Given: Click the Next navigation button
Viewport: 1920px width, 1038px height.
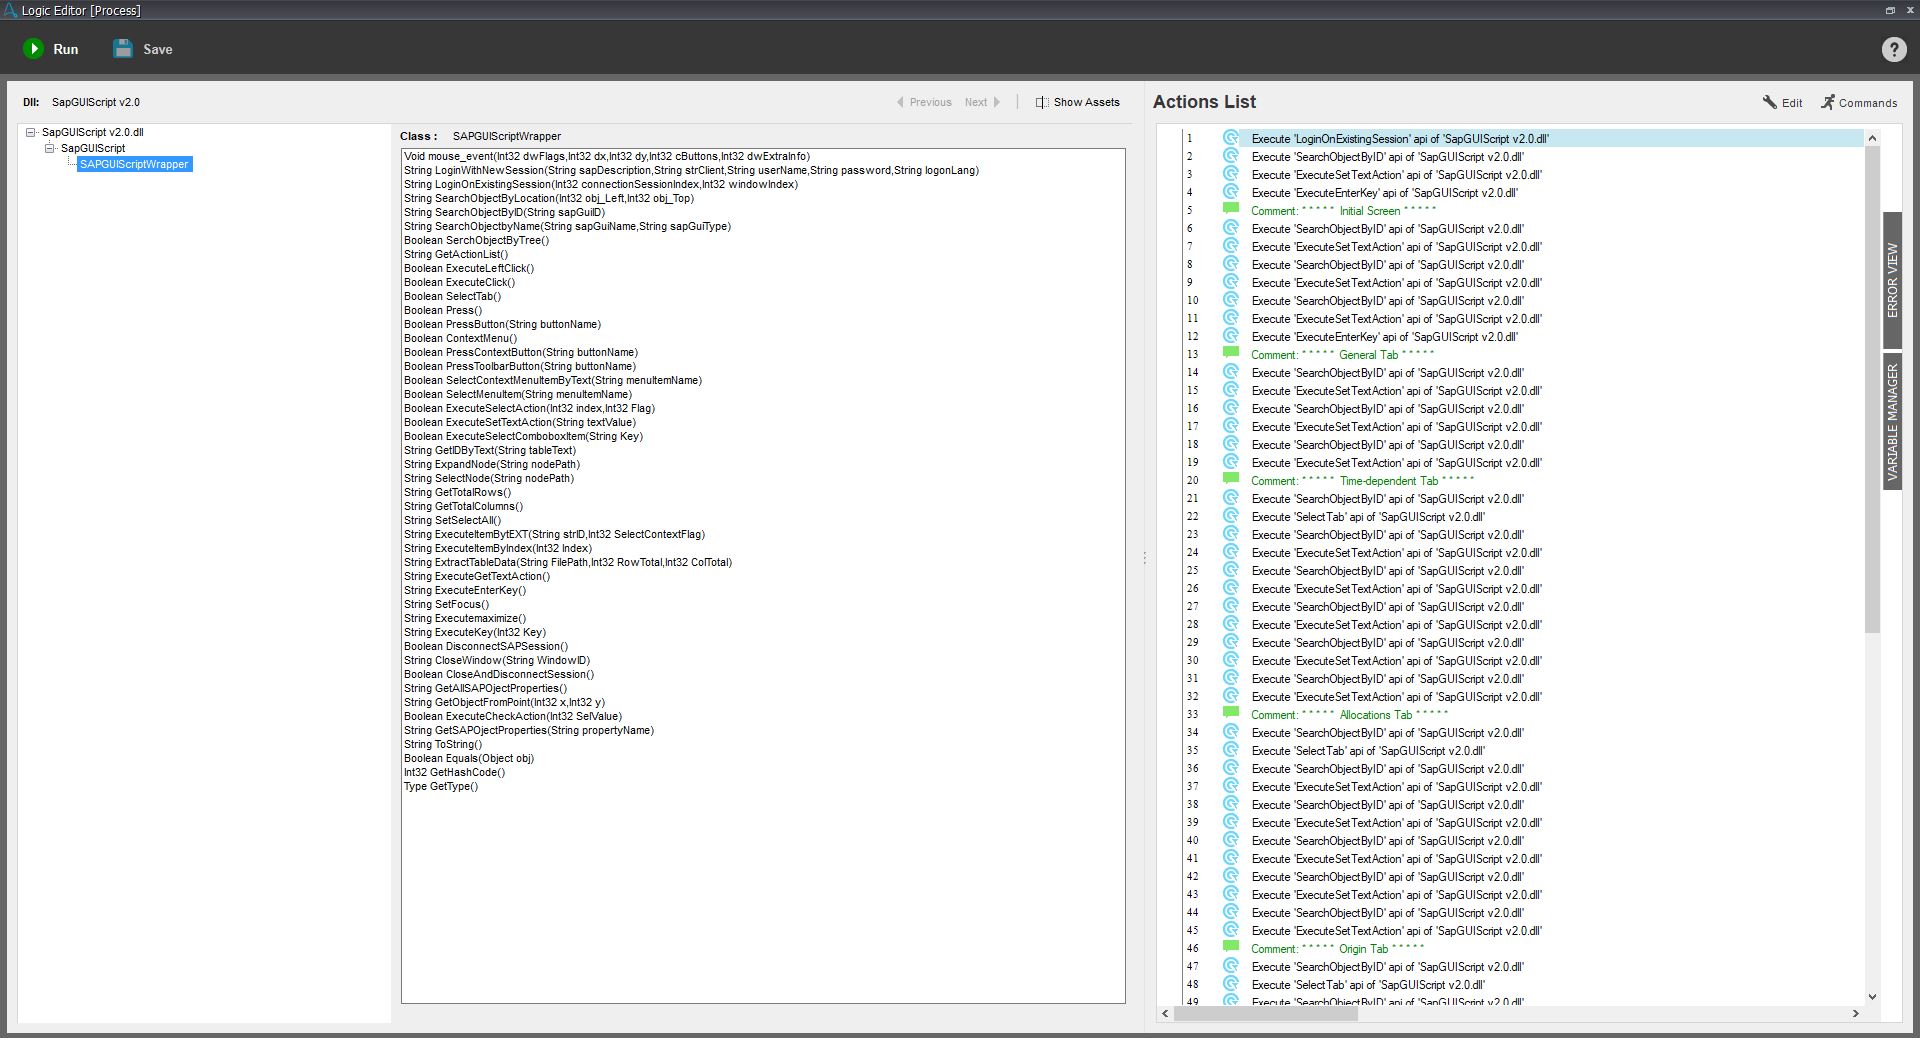Looking at the screenshot, I should click(981, 102).
